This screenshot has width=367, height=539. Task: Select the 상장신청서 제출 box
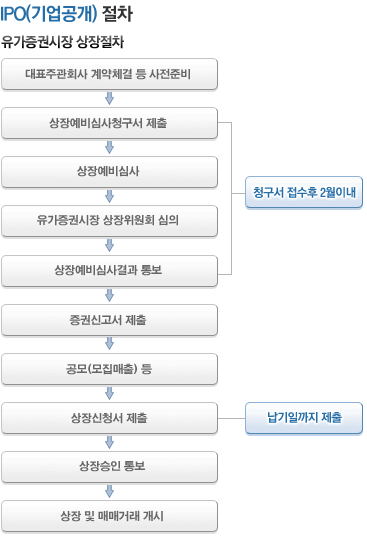pos(109,418)
